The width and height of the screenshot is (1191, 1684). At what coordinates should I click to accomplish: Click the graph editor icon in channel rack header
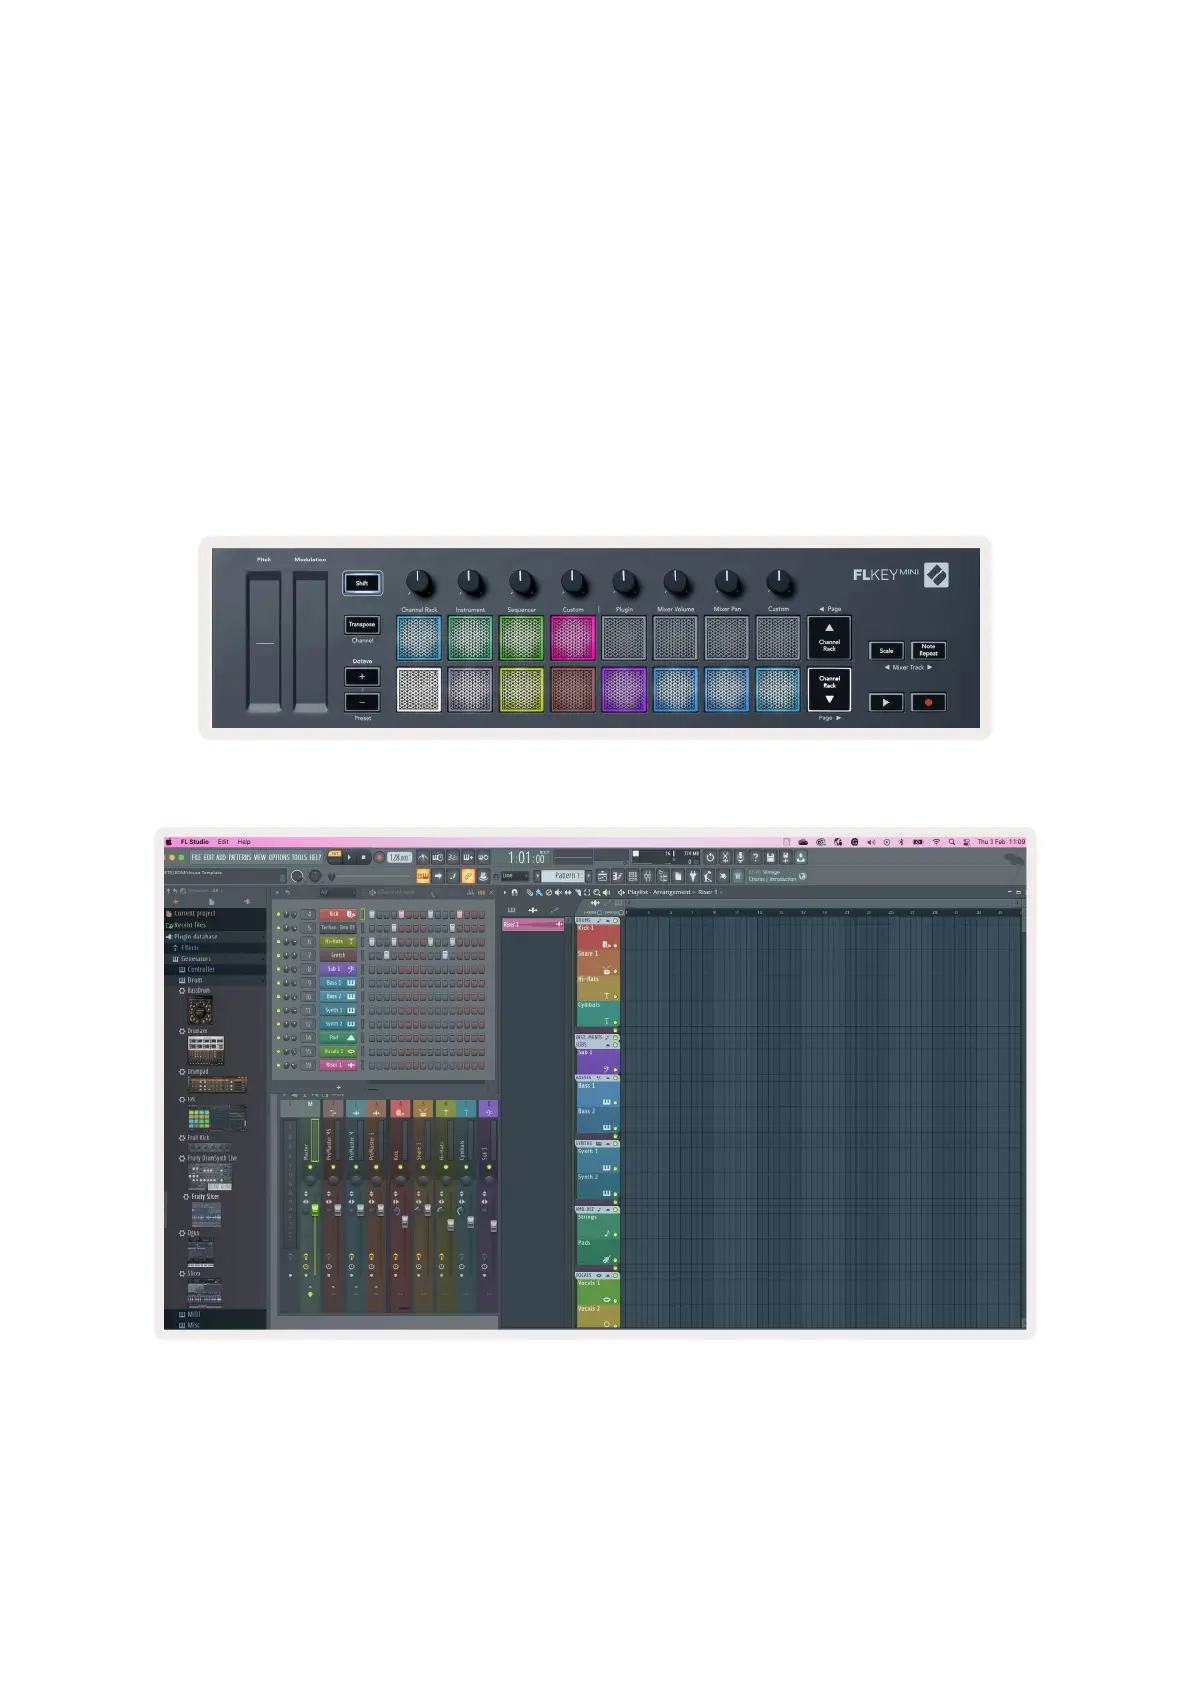click(x=470, y=892)
